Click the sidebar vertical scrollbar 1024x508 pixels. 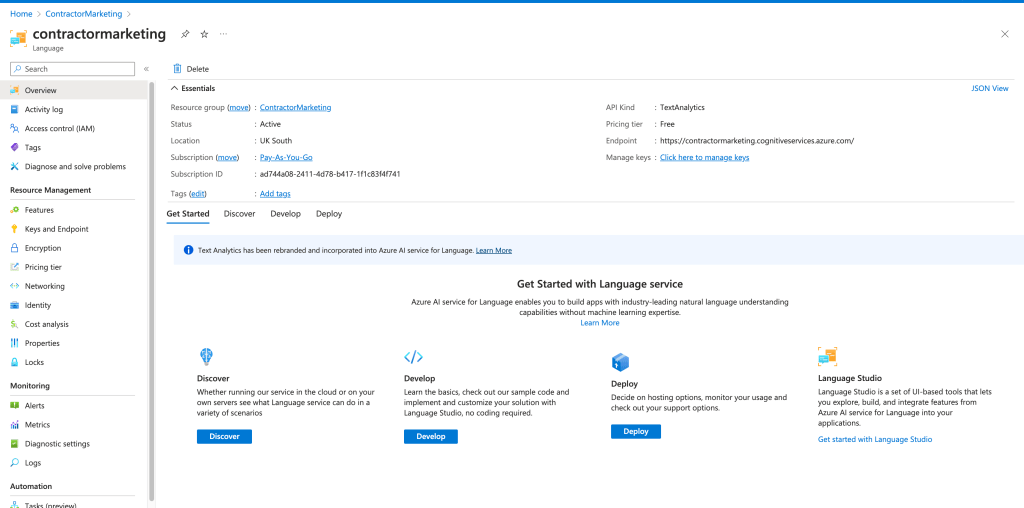[152, 291]
